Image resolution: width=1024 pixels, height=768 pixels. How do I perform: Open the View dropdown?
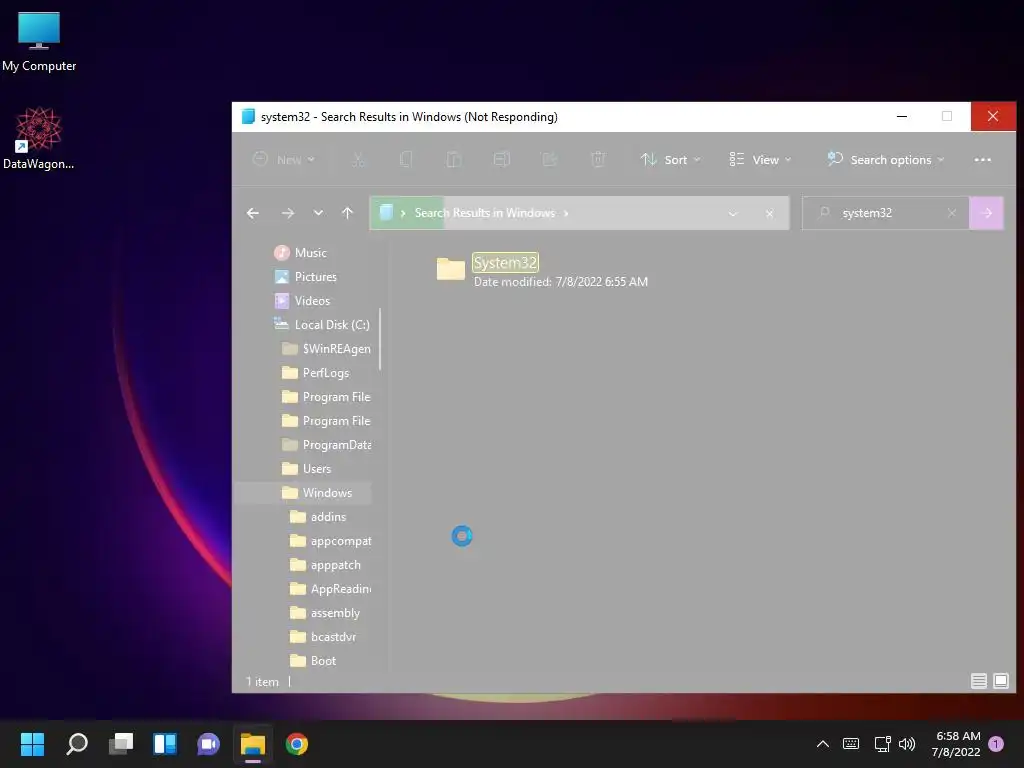760,159
